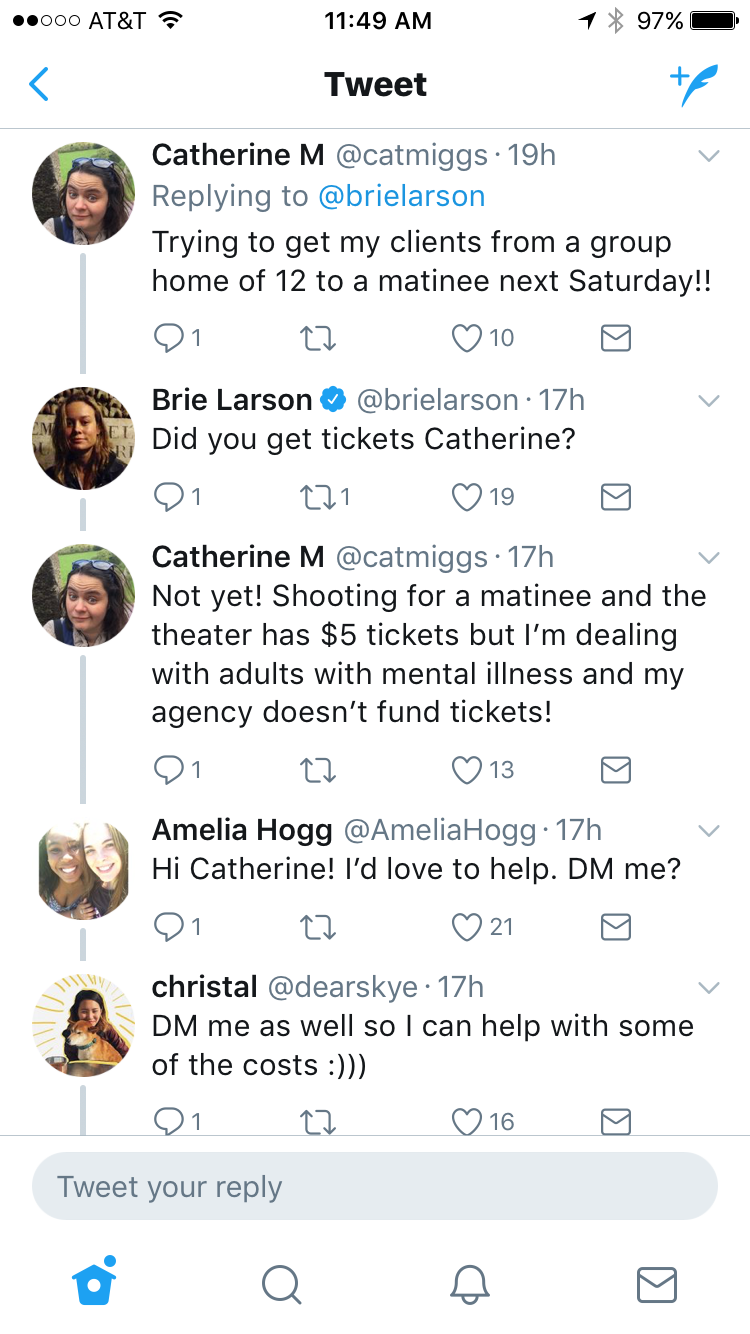Like Brie Larson's tweet with 19 likes
This screenshot has width=750, height=1334.
[467, 496]
